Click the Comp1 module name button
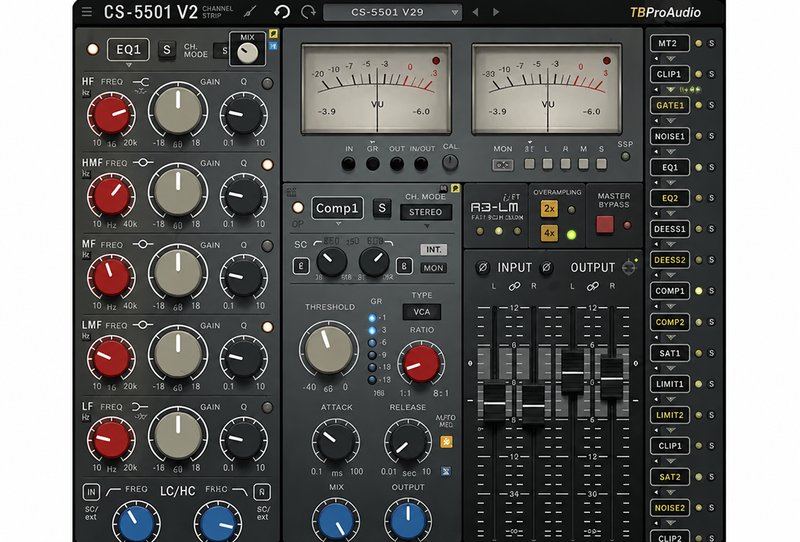The image size is (800, 542). click(337, 208)
